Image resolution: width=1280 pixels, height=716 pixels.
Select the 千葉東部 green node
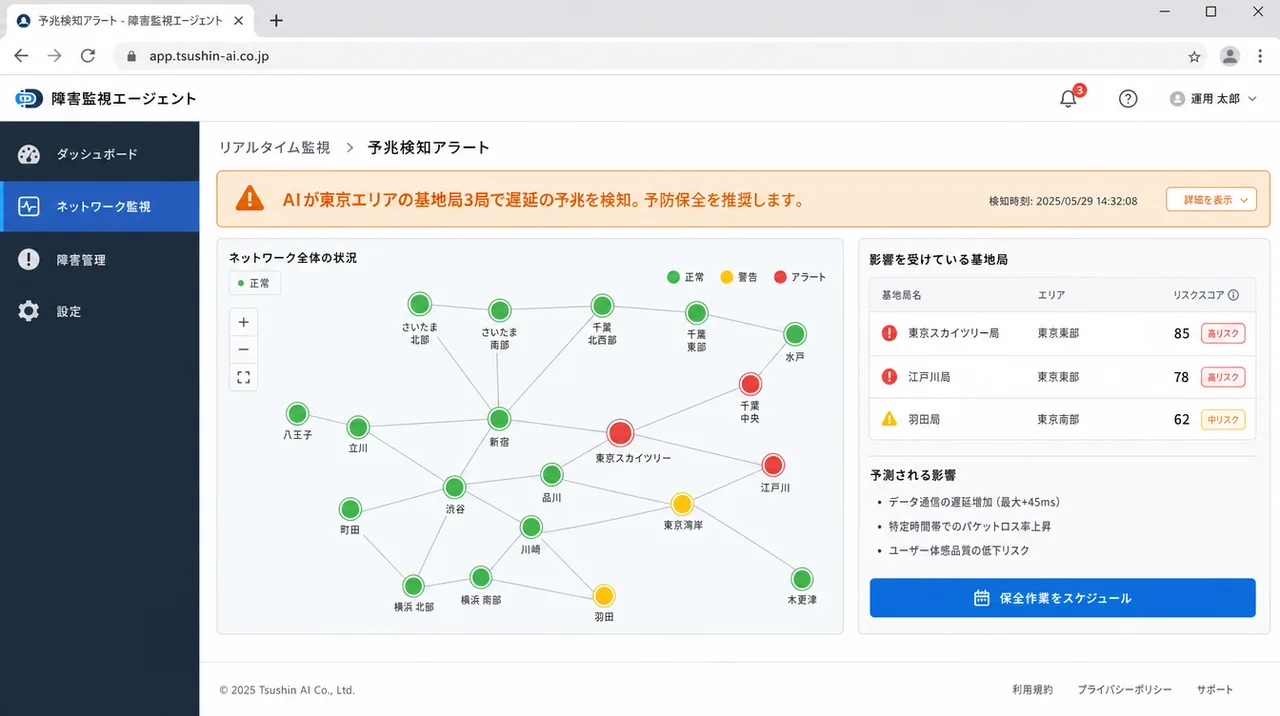tap(696, 313)
